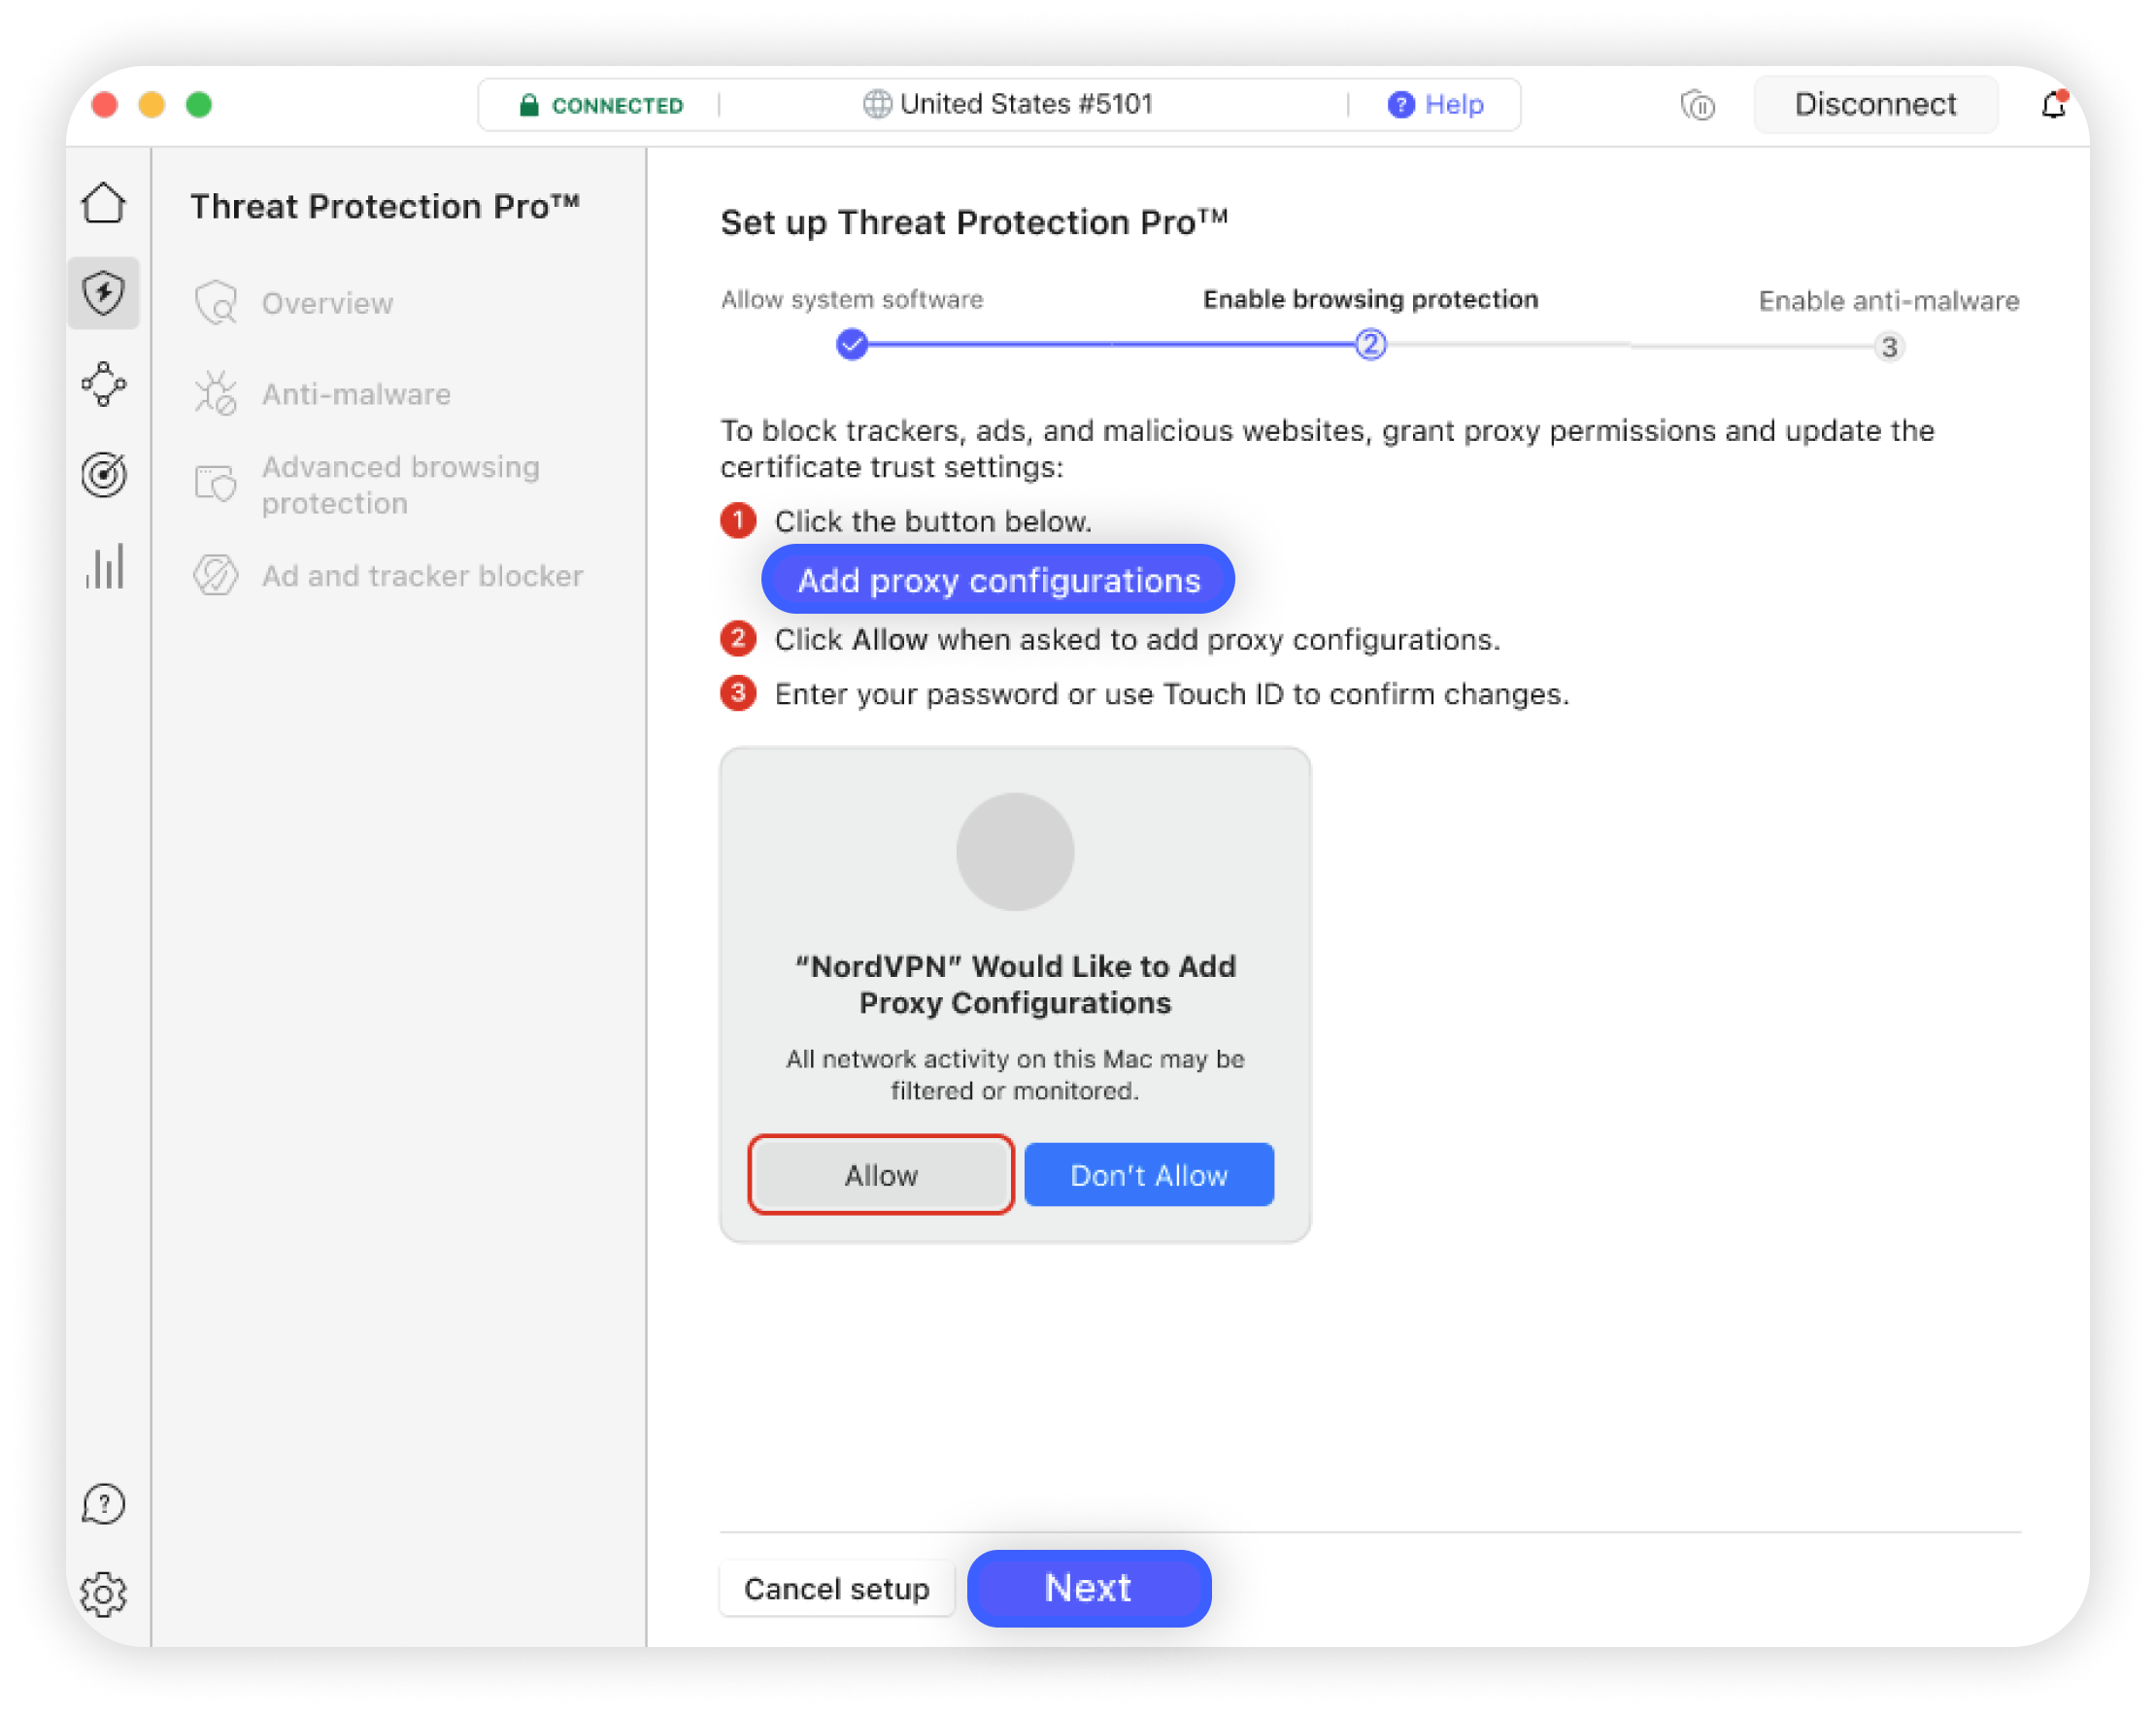This screenshot has height=1713, width=2156.
Task: Open the Home icon in sidebar
Action: click(104, 203)
